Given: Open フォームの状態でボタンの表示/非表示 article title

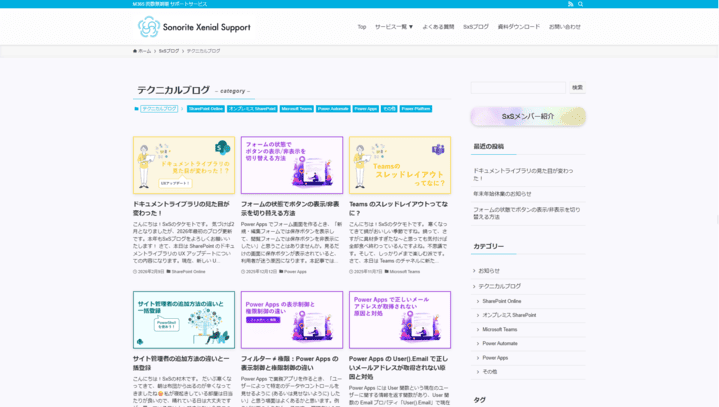Looking at the screenshot, I should (x=290, y=209).
